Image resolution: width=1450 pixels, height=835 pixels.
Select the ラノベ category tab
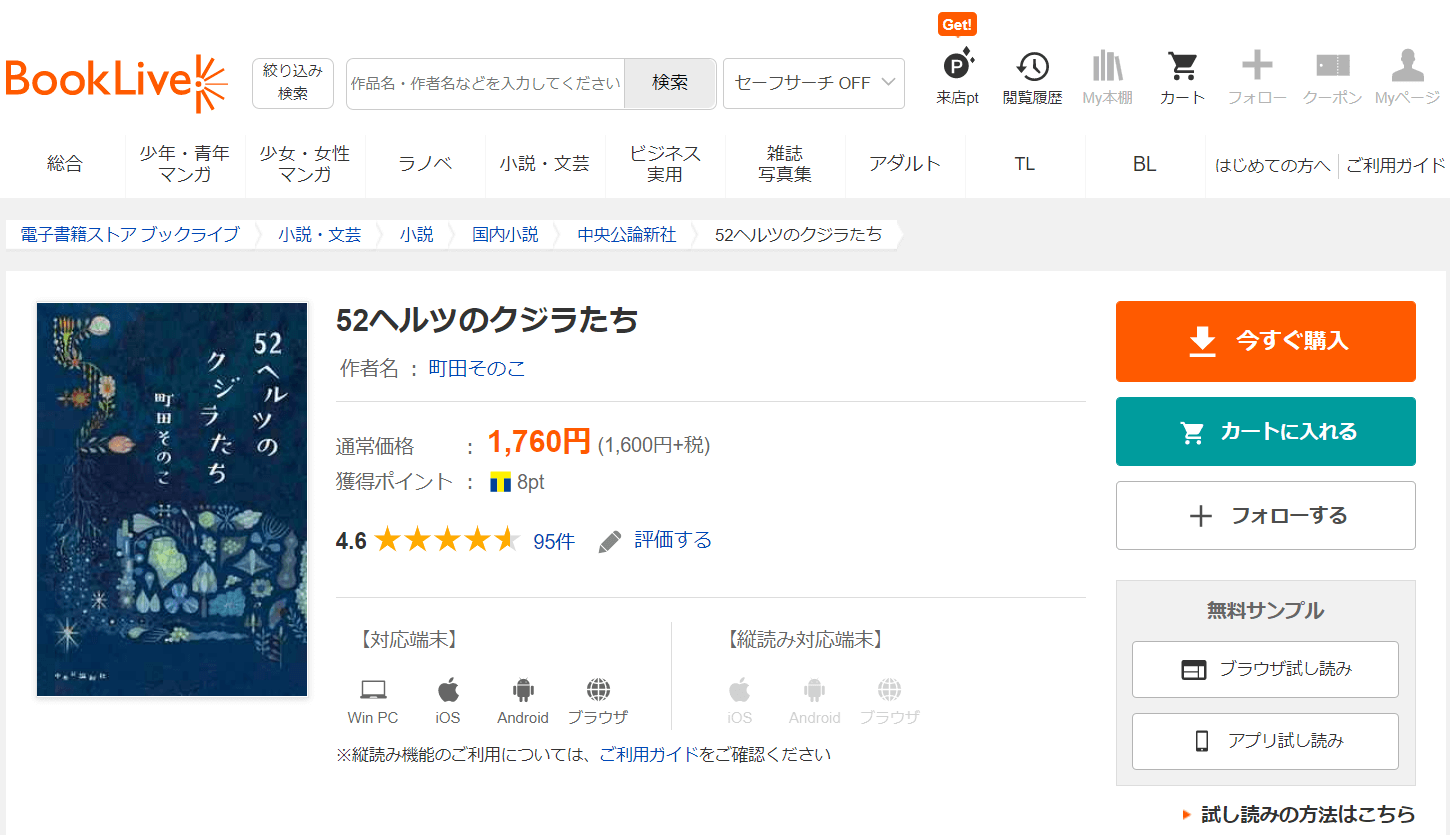tap(425, 164)
